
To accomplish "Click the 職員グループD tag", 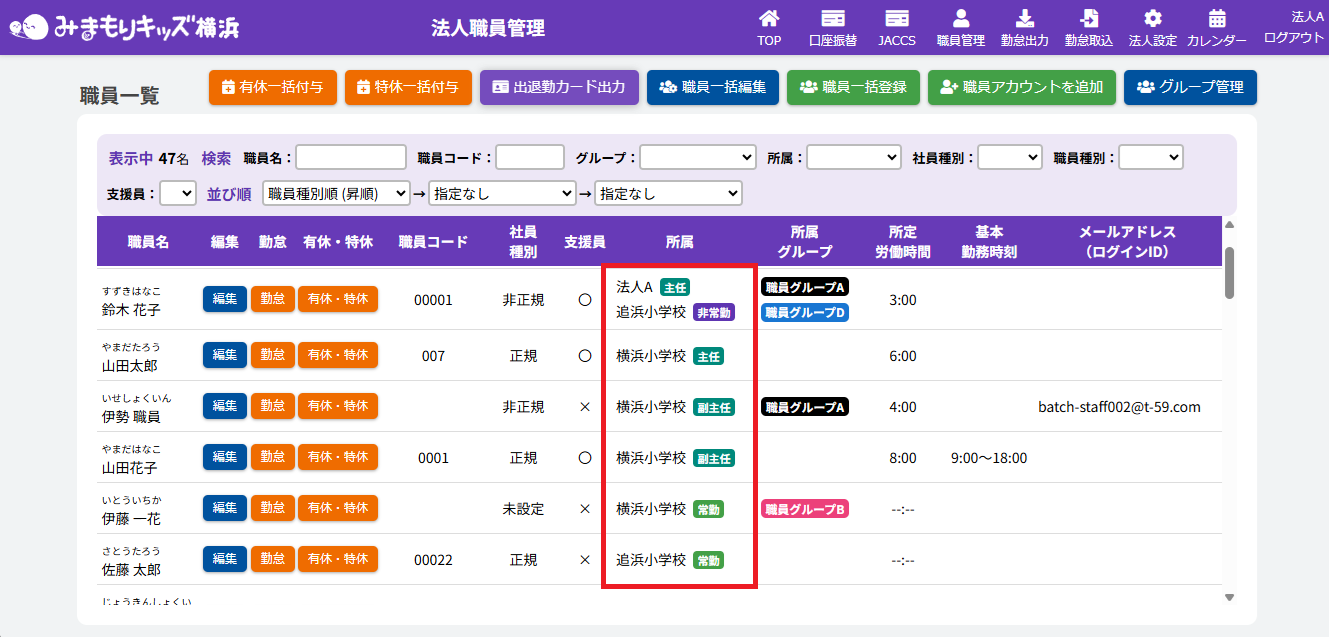I will click(805, 313).
